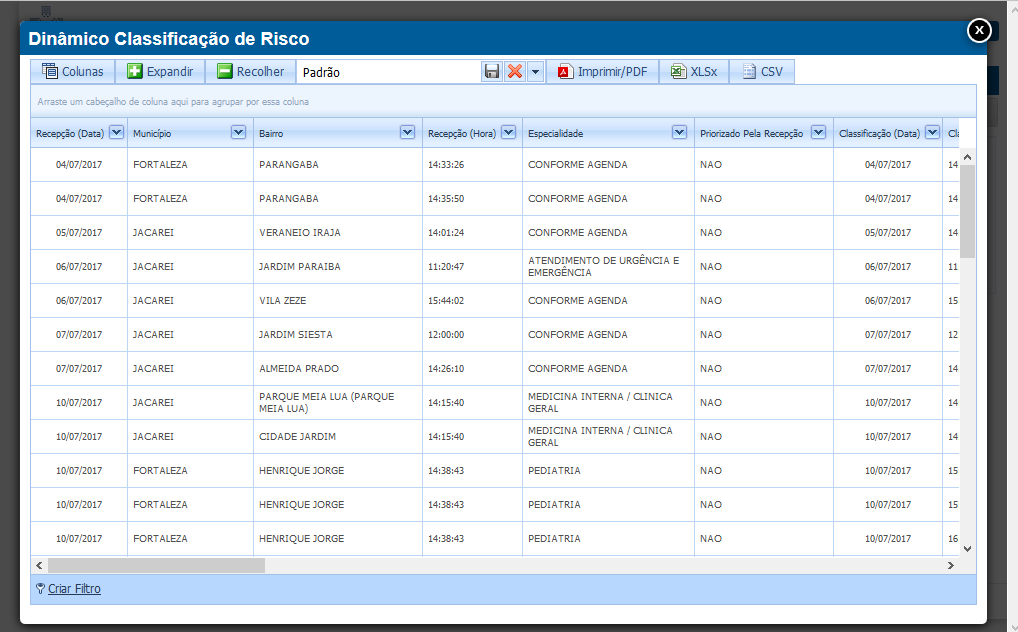Click the 05/07/2017 Recepção date cell
The width and height of the screenshot is (1018, 632).
pos(79,233)
